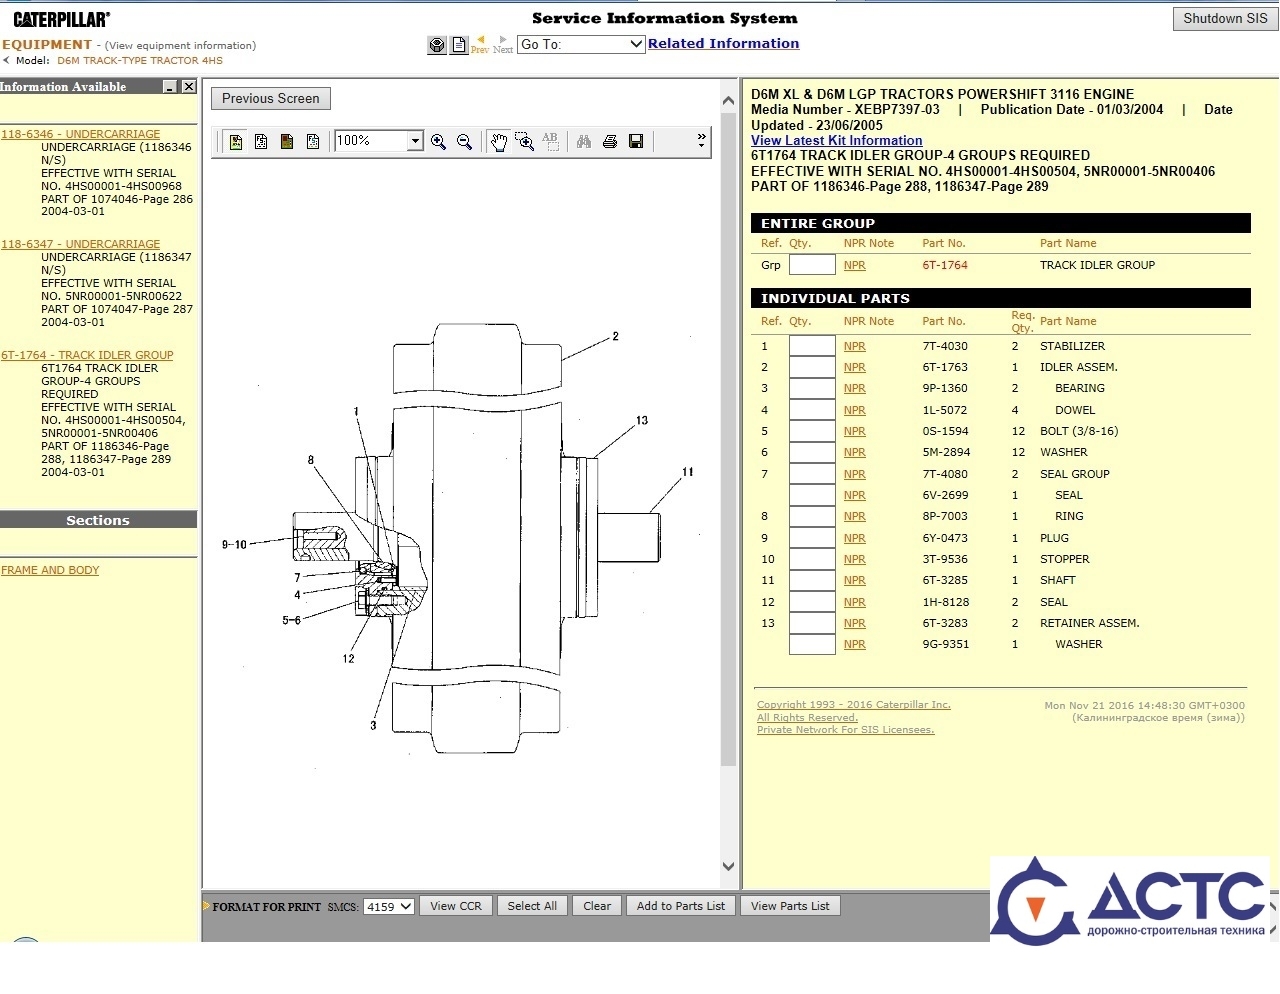Click the D6M TRACK-TYPE TRACTOR 4HS model link
The height and width of the screenshot is (994, 1280).
(x=140, y=60)
